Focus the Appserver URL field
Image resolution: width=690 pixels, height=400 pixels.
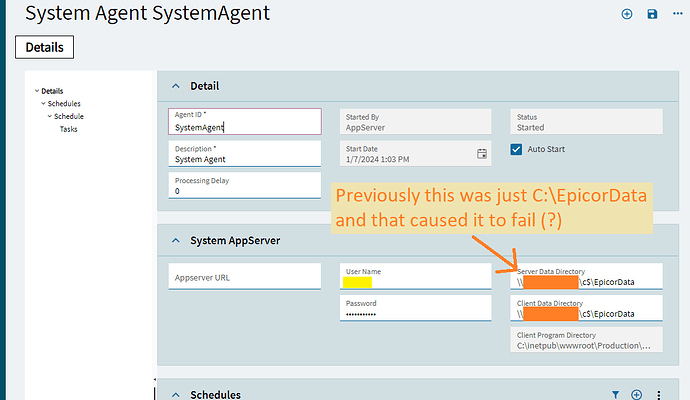click(245, 276)
